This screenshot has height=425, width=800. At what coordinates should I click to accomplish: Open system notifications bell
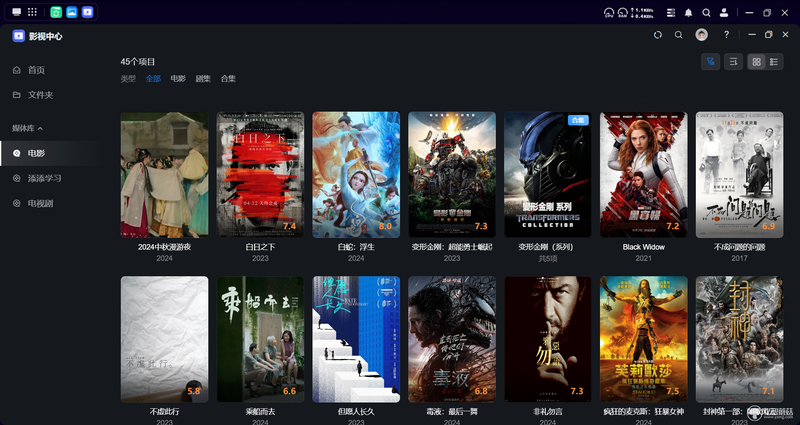688,13
